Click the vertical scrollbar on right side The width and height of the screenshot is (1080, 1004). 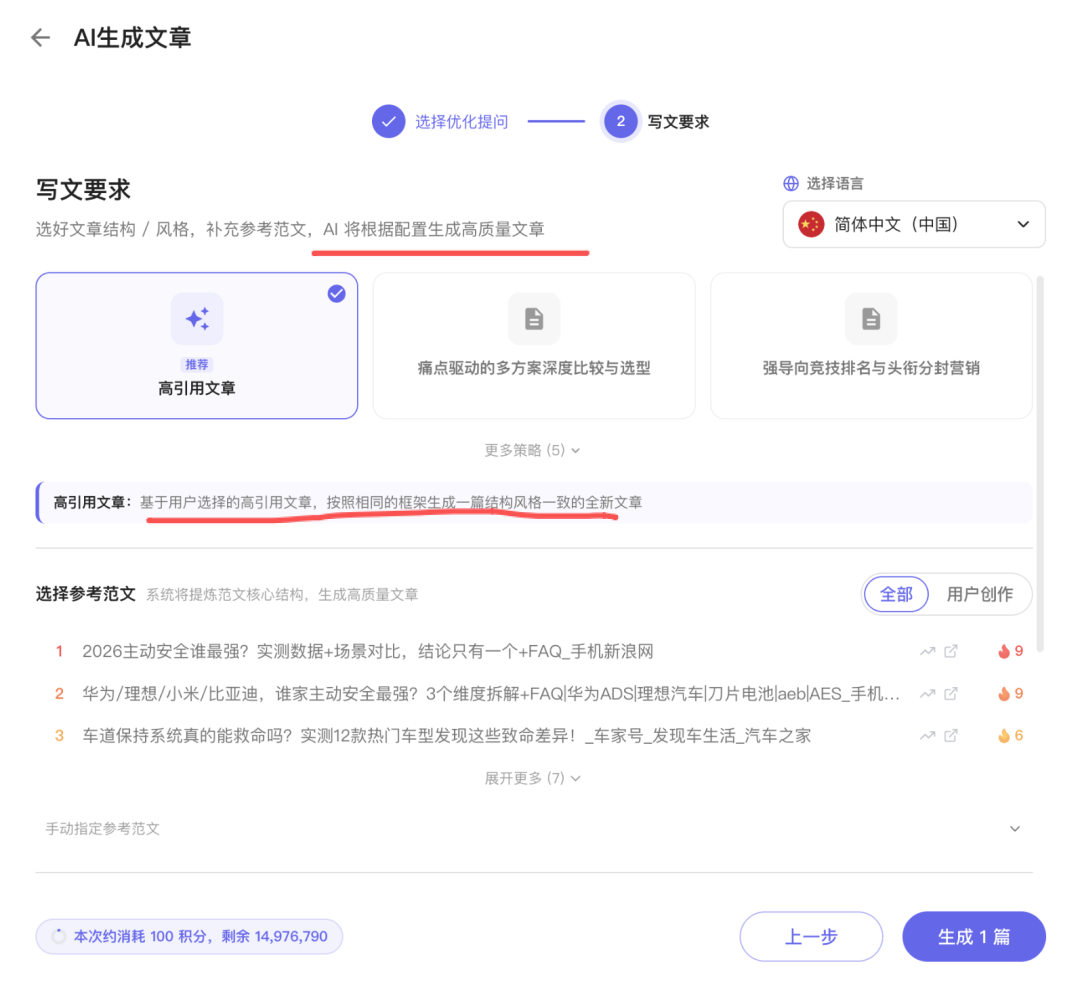(1040, 463)
